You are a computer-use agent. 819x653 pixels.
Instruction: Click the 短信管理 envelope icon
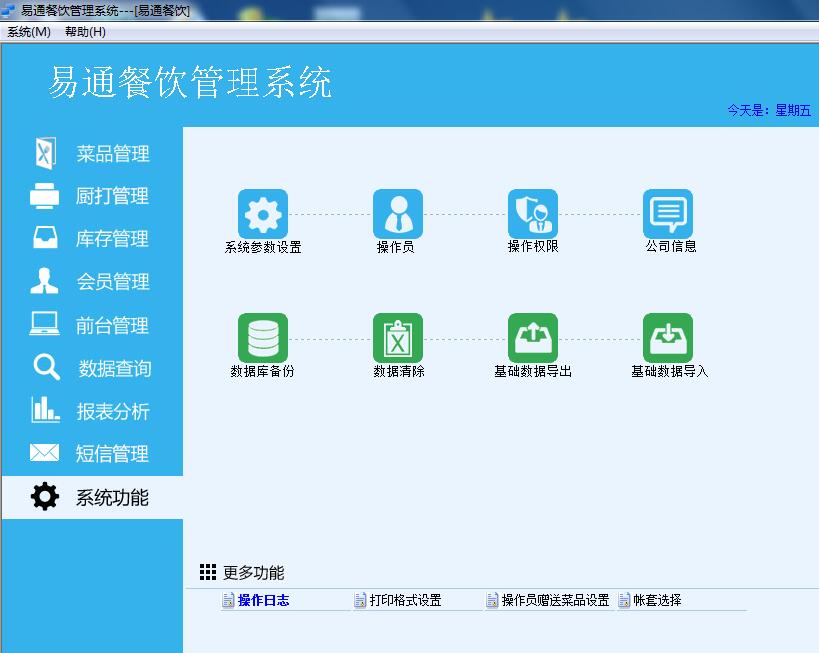44,452
